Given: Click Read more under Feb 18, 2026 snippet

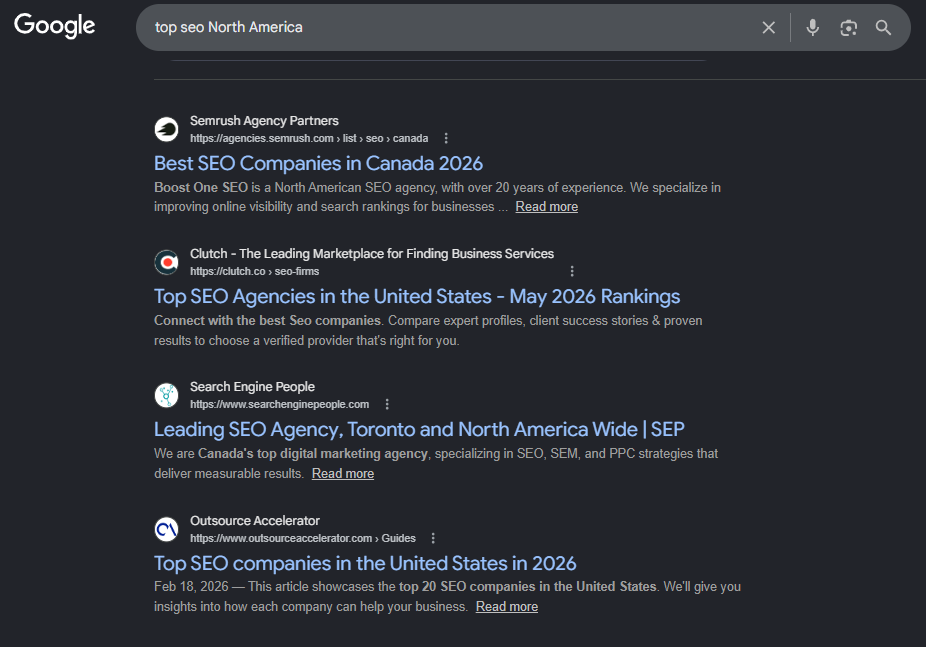Looking at the screenshot, I should pos(507,607).
